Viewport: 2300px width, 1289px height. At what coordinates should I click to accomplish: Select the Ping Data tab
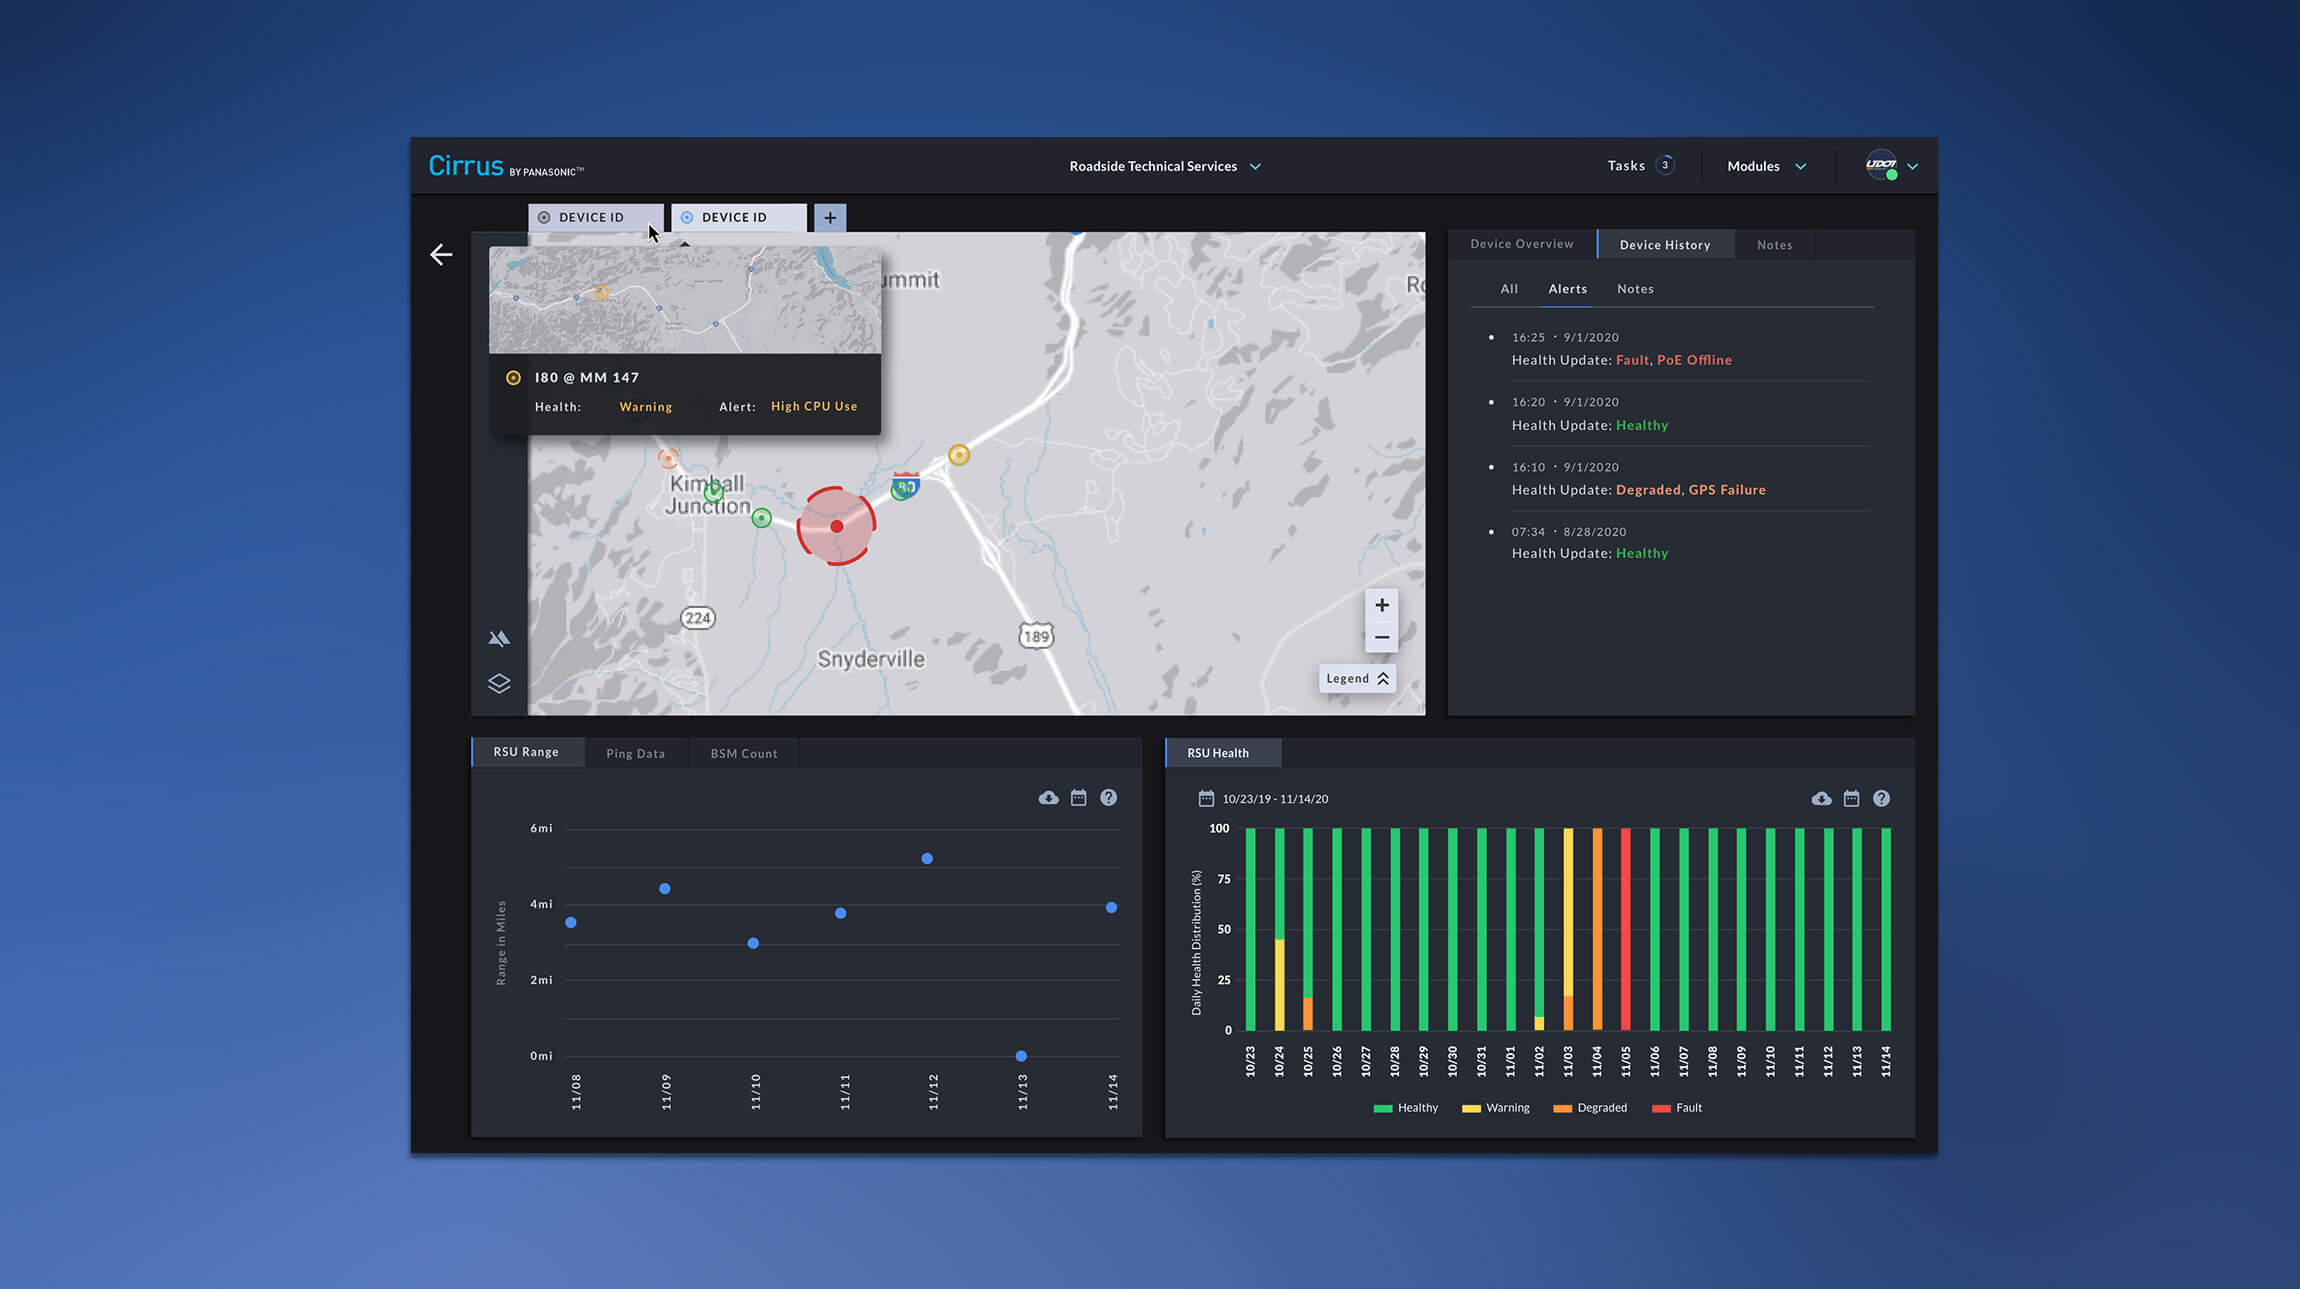635,753
